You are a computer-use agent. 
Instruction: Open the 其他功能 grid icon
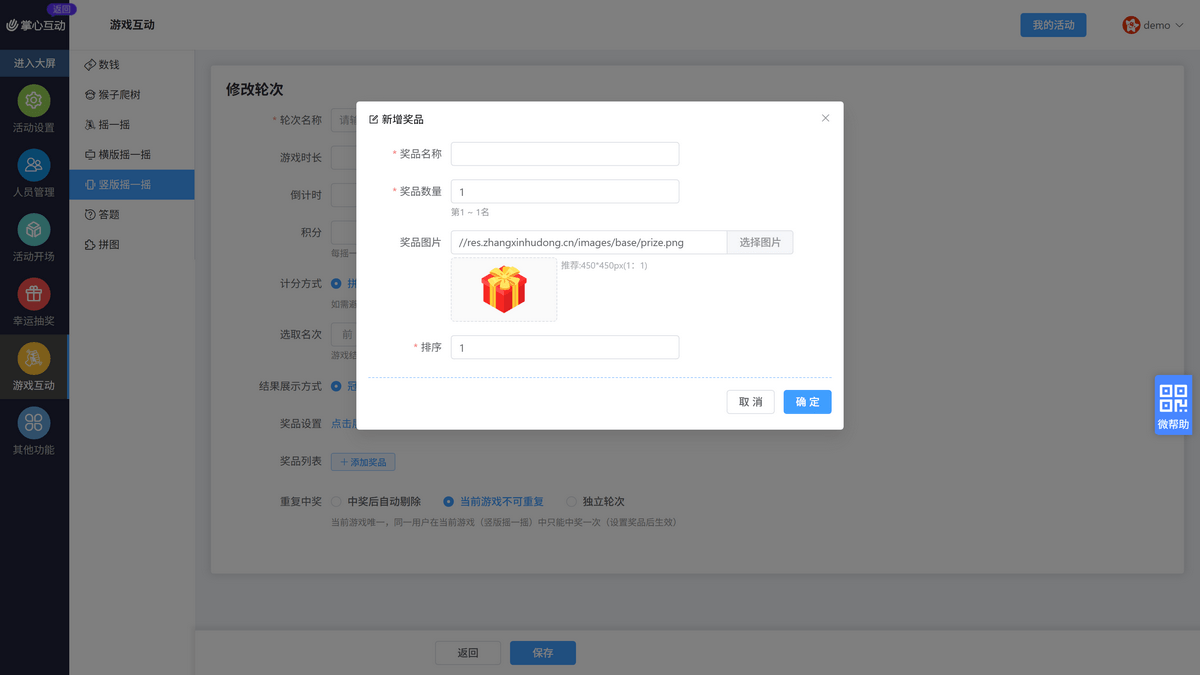tap(34, 423)
